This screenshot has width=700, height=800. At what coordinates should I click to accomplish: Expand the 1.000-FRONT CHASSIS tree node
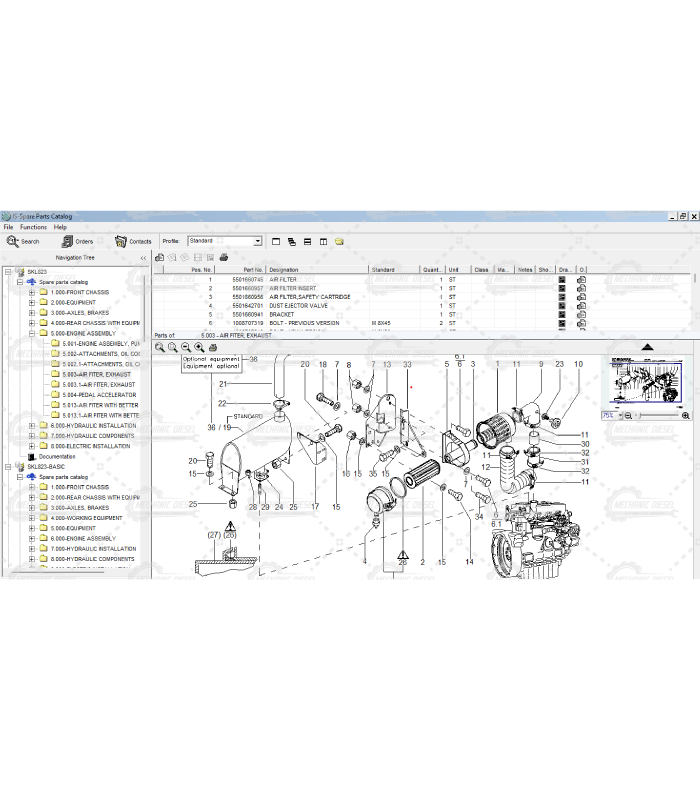coord(32,292)
